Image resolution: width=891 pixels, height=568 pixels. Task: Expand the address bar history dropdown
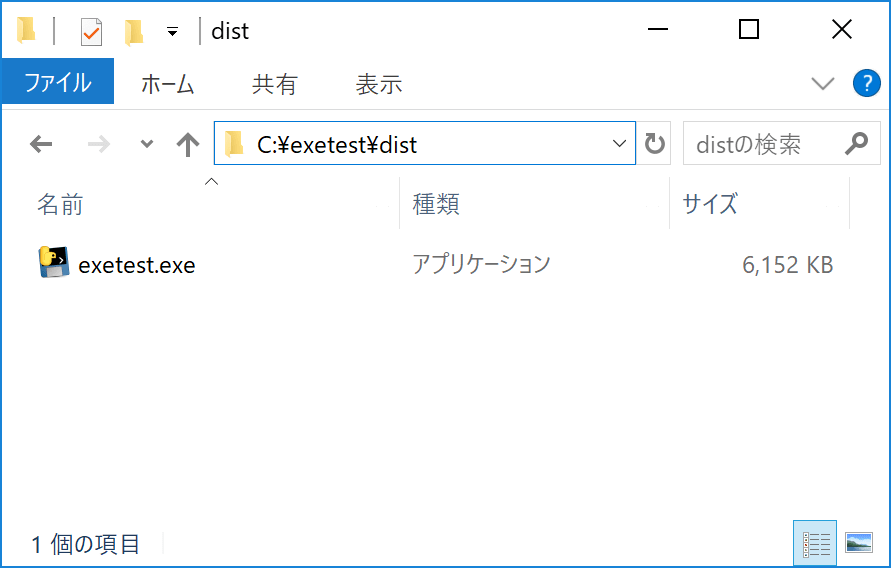point(619,144)
